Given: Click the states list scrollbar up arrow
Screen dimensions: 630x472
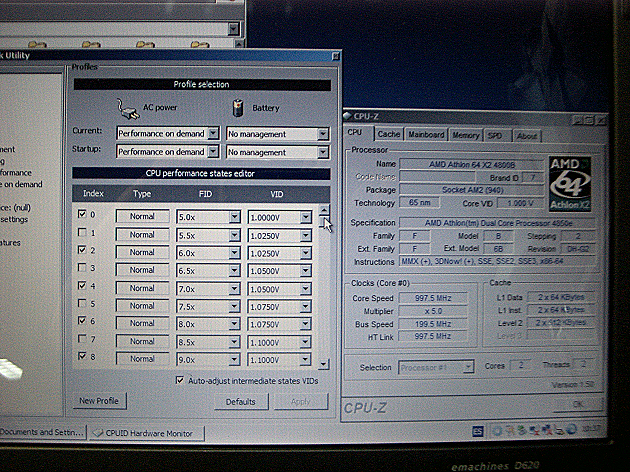Looking at the screenshot, I should pyautogui.click(x=324, y=209).
